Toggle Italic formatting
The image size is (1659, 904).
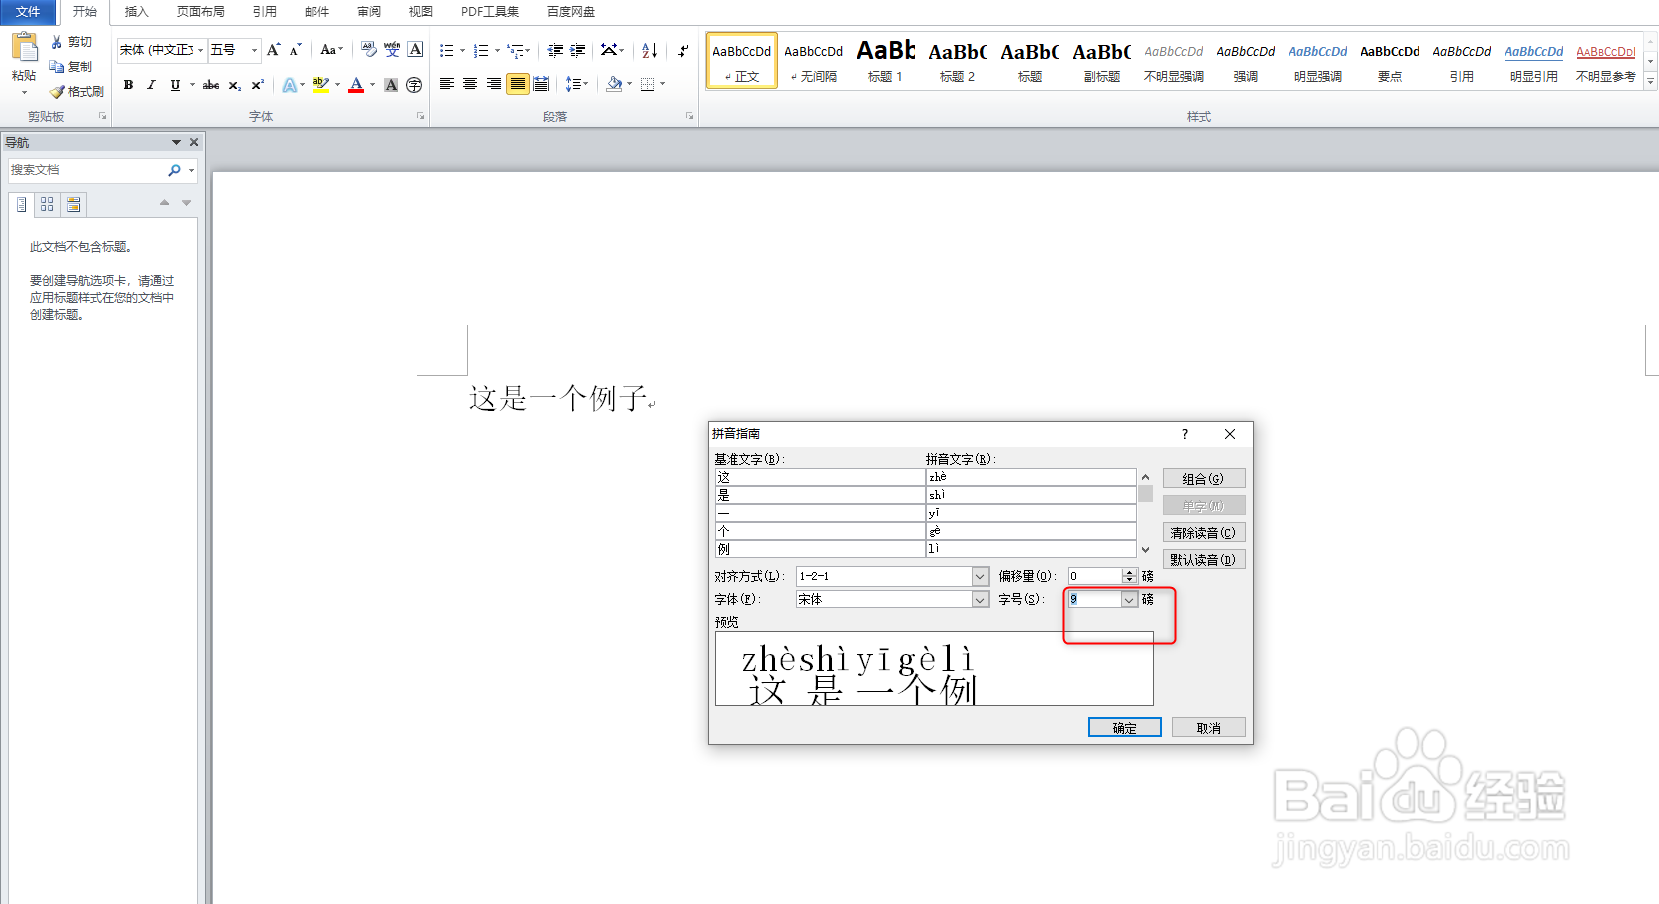[151, 85]
